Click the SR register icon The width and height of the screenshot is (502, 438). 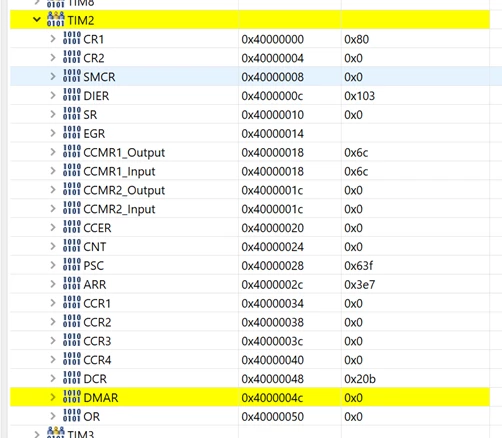point(72,114)
